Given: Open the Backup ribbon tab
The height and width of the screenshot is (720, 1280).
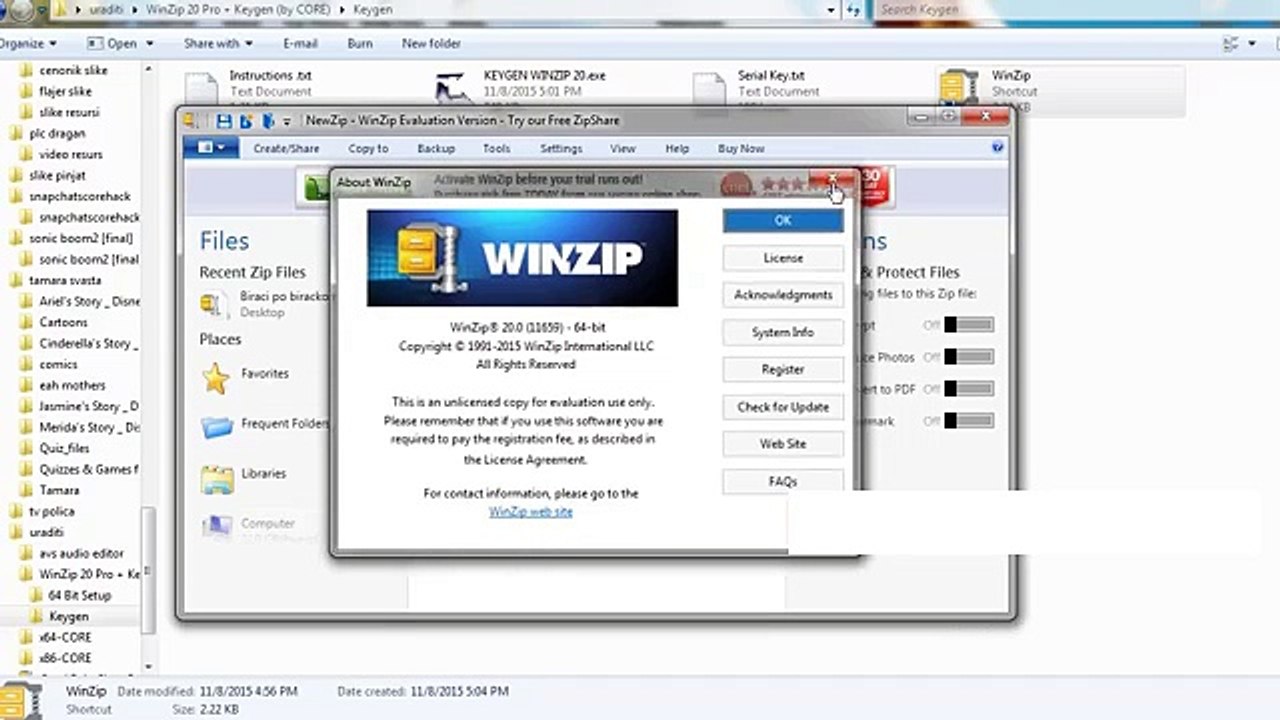Looking at the screenshot, I should click(x=436, y=148).
